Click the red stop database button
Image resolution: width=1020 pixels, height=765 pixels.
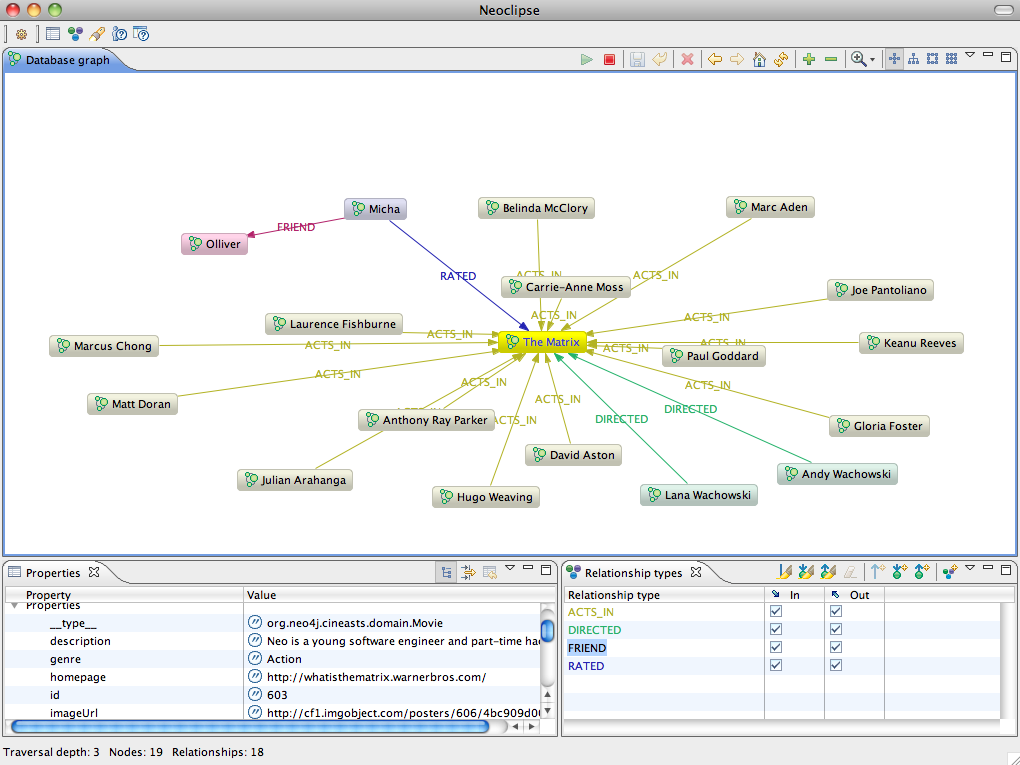tap(609, 60)
